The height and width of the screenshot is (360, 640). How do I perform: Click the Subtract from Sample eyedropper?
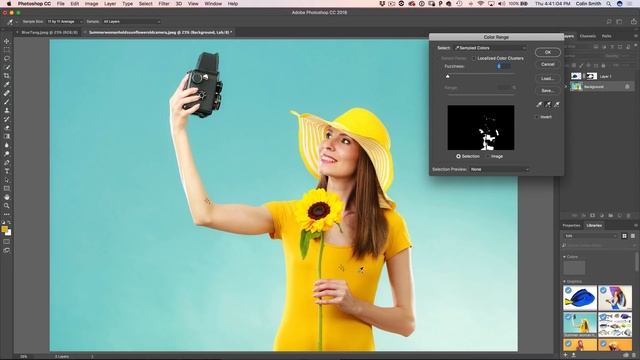556,104
